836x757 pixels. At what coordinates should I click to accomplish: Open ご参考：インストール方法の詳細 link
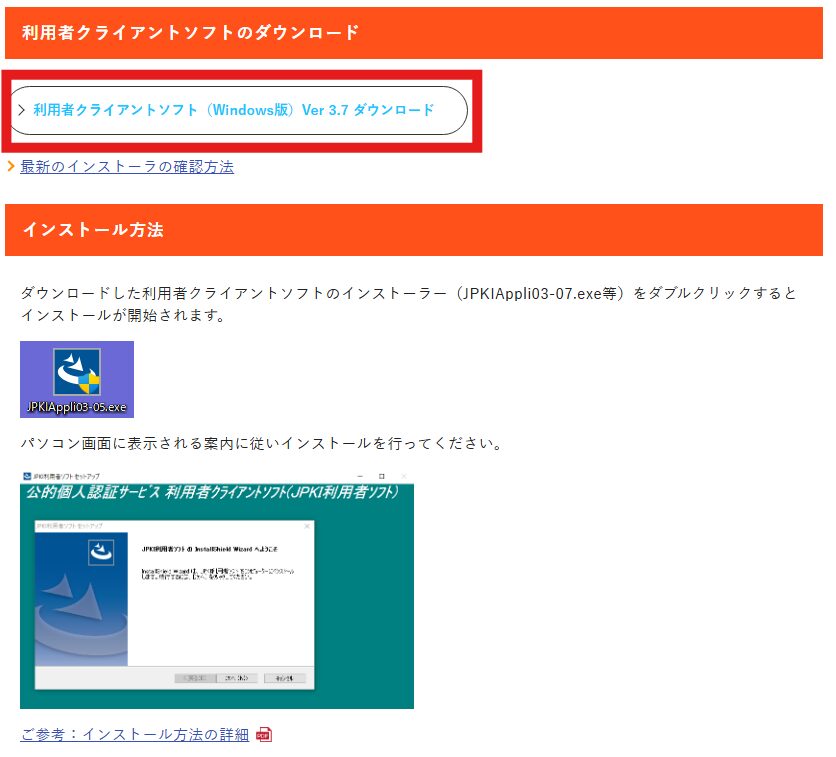click(134, 735)
